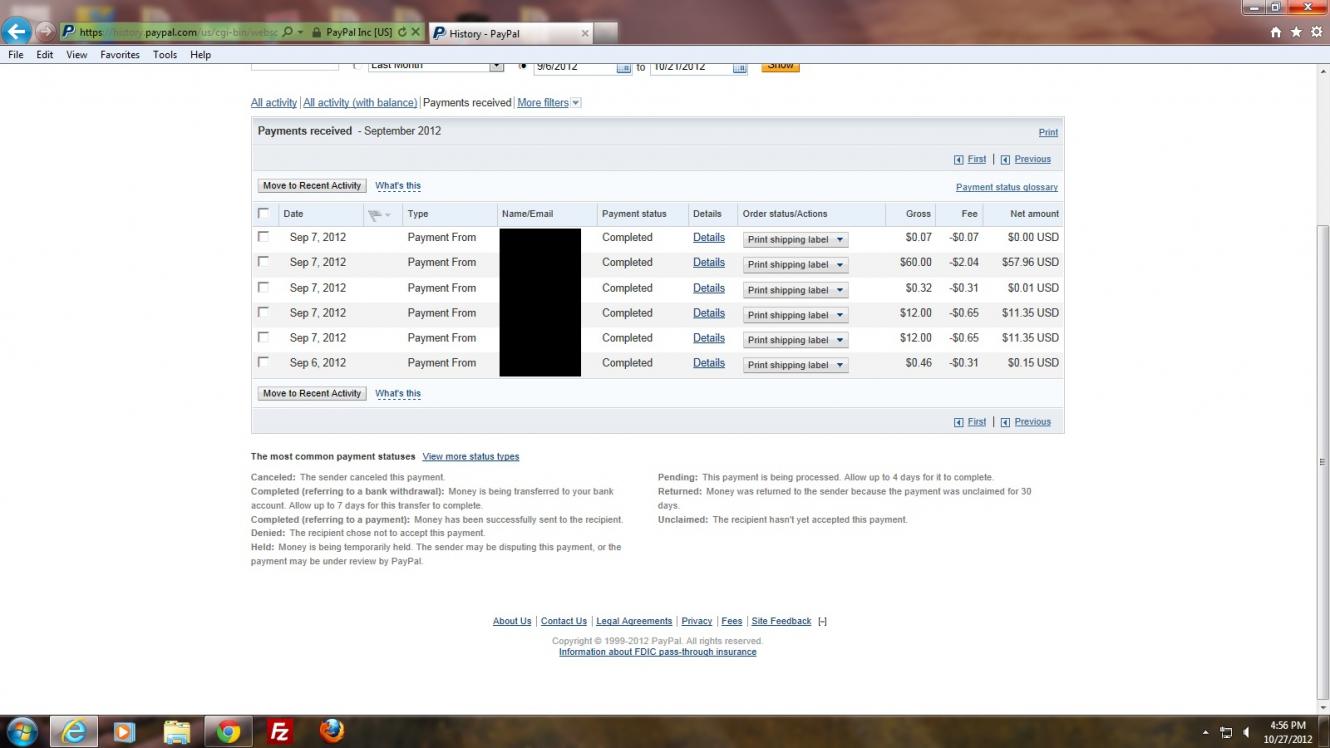Open Details for the $60.00 payment
Viewport: 1330px width, 748px height.
point(709,262)
